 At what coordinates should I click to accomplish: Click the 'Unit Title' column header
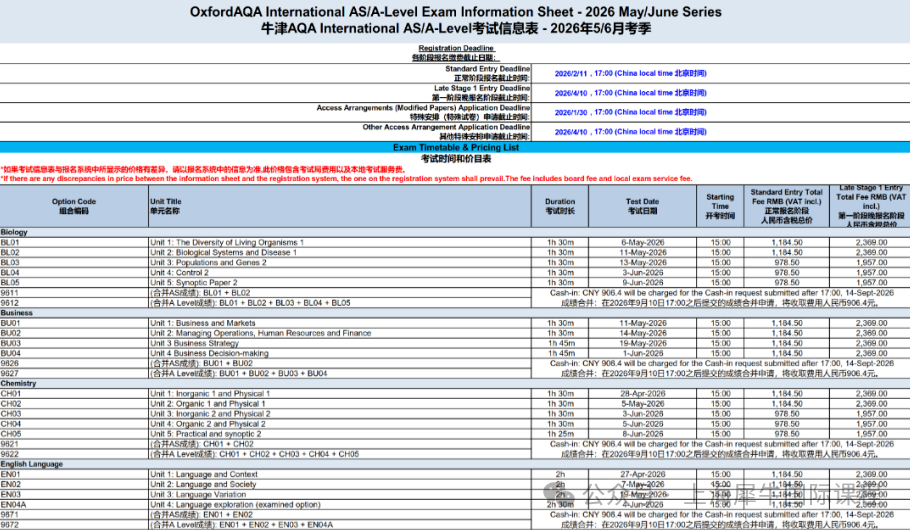(x=165, y=206)
